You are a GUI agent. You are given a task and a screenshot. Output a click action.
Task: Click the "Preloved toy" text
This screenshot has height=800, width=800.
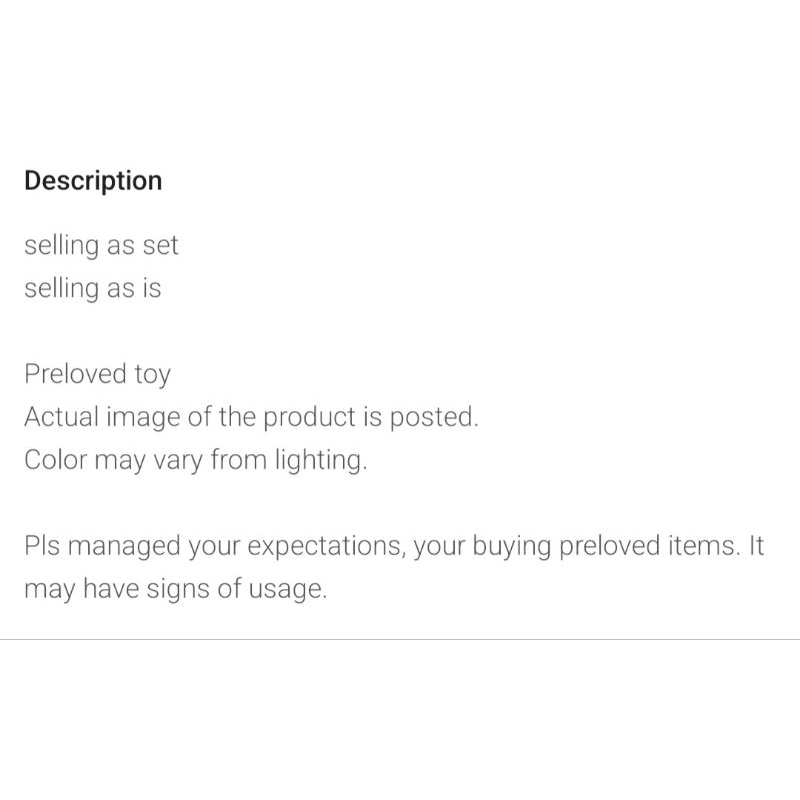pyautogui.click(x=97, y=375)
